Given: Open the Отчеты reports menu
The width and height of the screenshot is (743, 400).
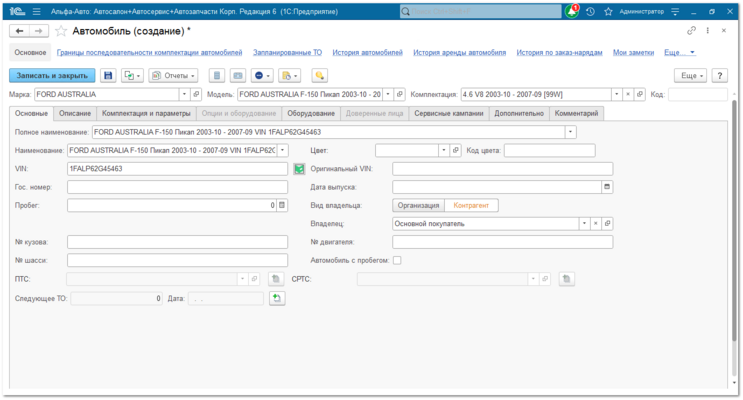Looking at the screenshot, I should point(173,75).
